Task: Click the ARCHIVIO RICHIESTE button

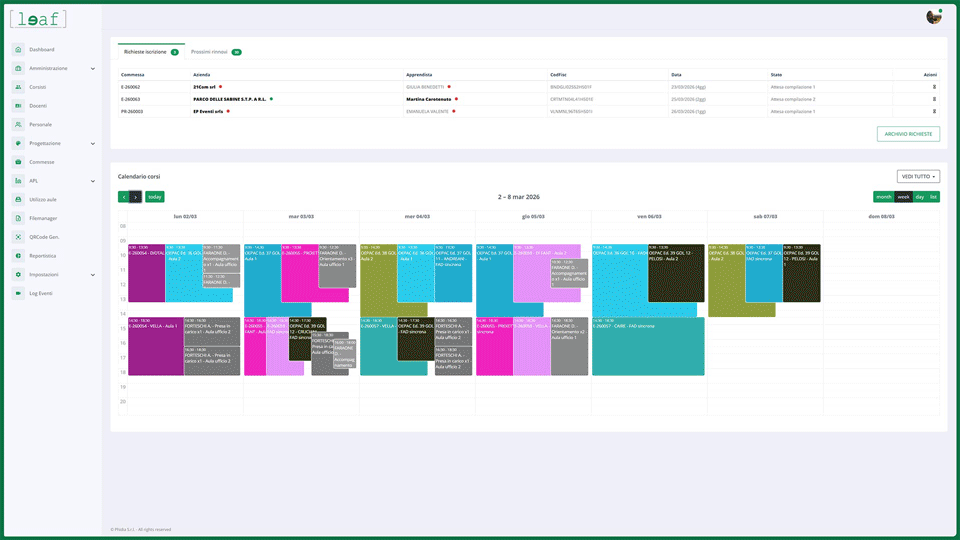Action: [908, 134]
